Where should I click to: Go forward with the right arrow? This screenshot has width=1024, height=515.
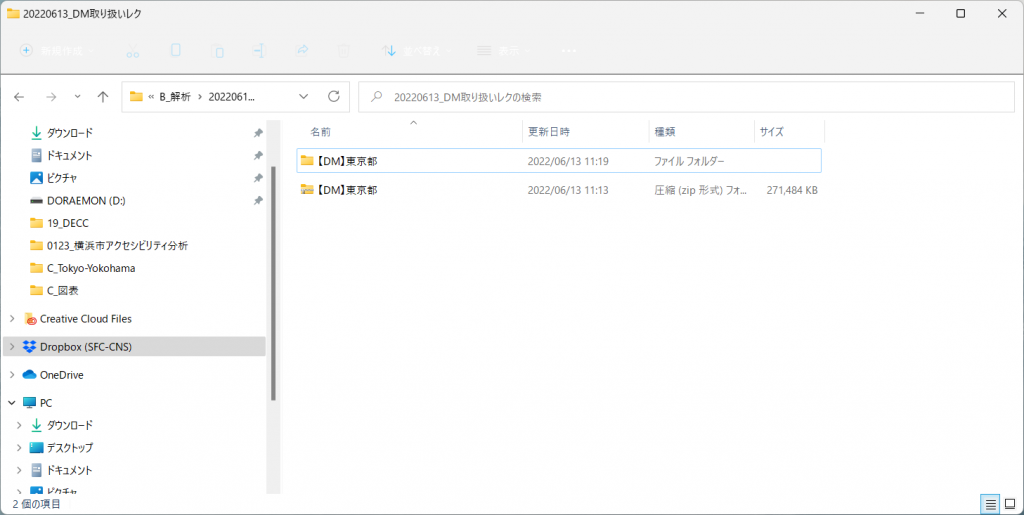click(x=51, y=97)
